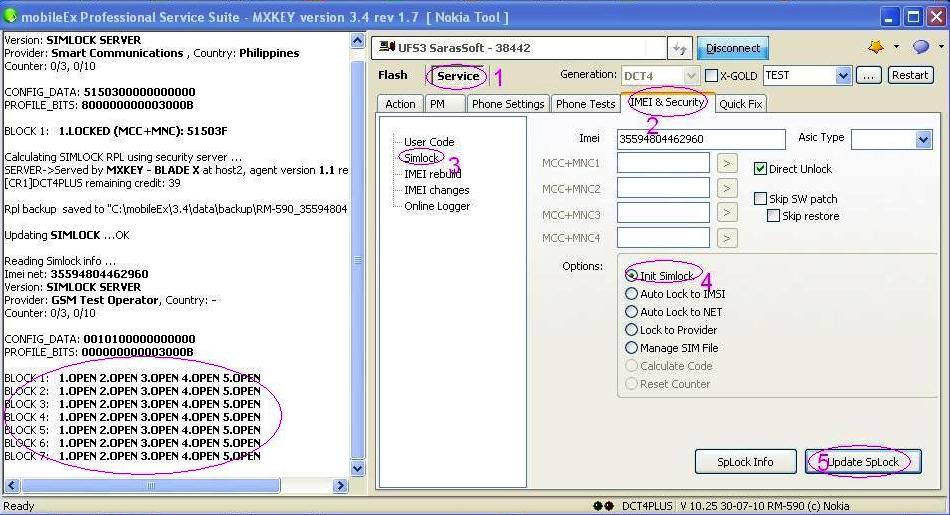Image resolution: width=950 pixels, height=515 pixels.
Task: Select IMEI changes in the tree
Action: click(x=436, y=190)
